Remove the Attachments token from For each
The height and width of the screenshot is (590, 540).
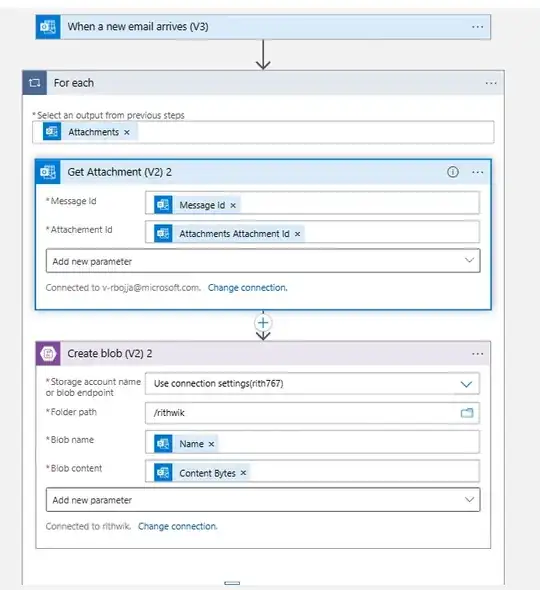click(x=127, y=132)
